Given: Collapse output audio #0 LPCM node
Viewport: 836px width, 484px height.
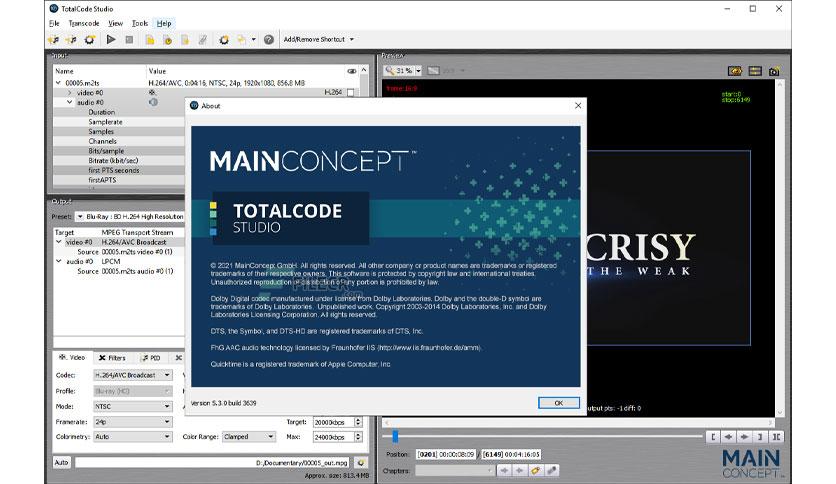Looking at the screenshot, I should (x=59, y=261).
